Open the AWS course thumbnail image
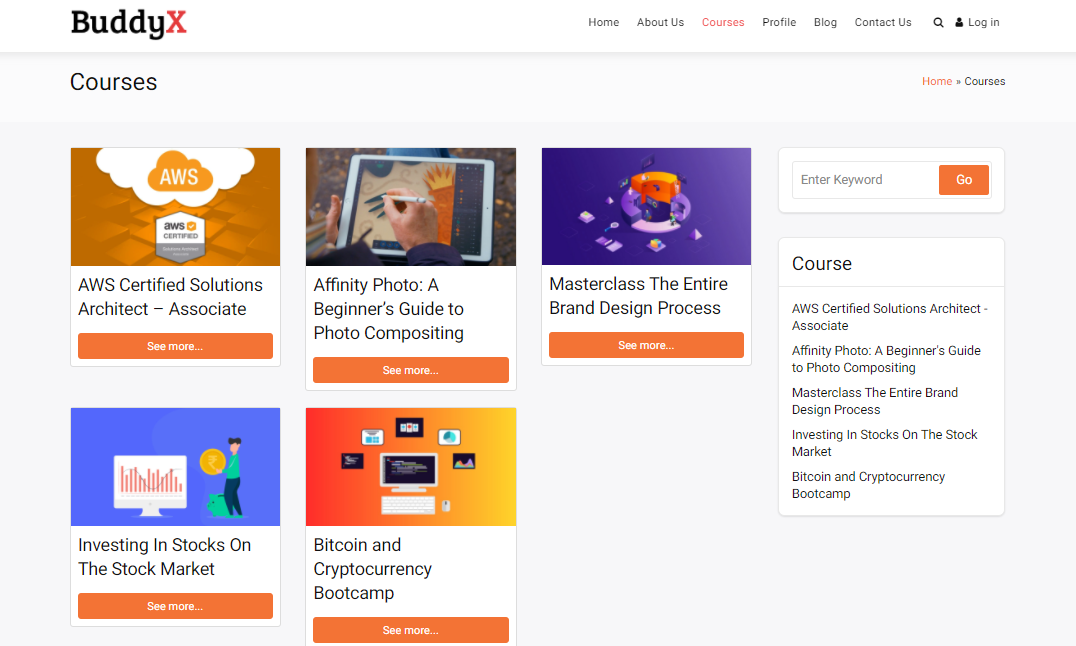Screen dimensions: 1076x646 click(176, 207)
